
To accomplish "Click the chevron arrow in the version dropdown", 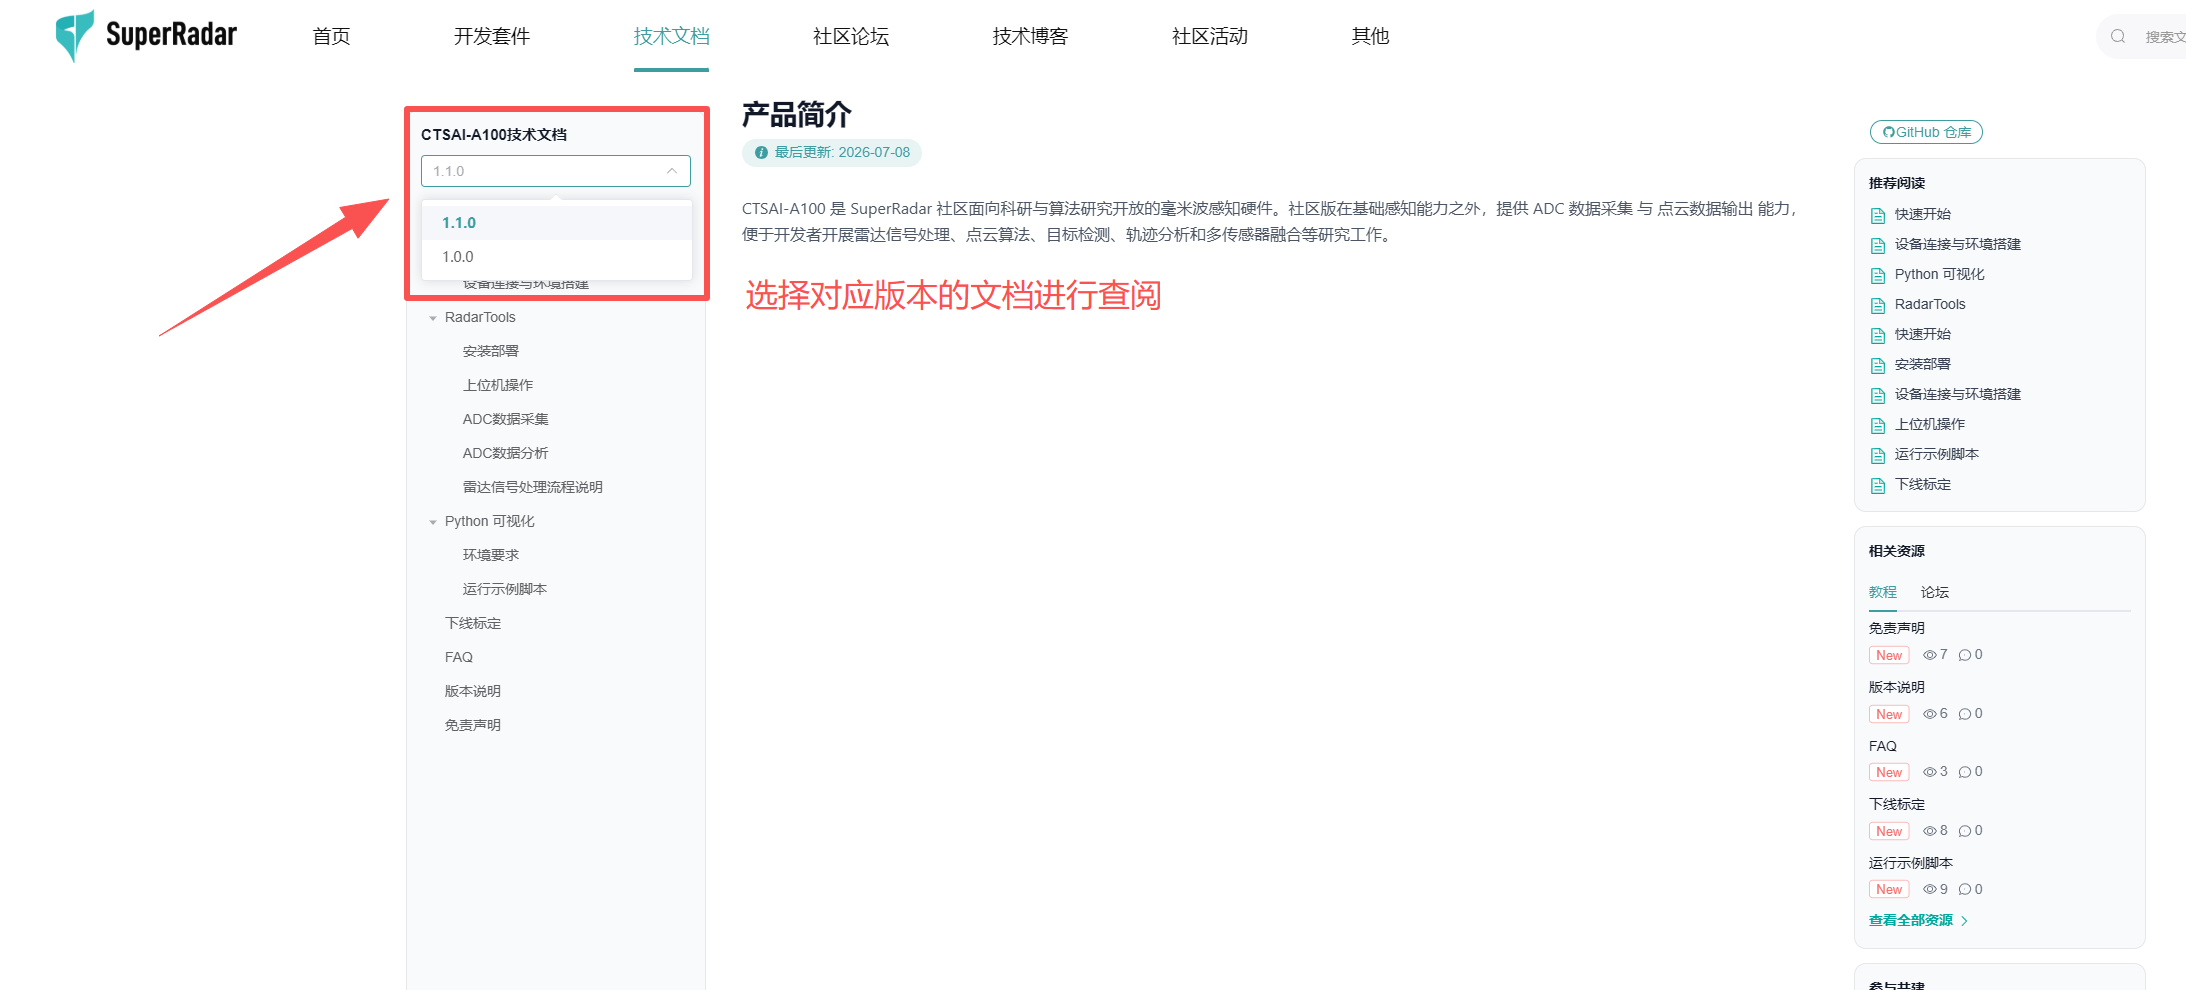I will click(672, 171).
